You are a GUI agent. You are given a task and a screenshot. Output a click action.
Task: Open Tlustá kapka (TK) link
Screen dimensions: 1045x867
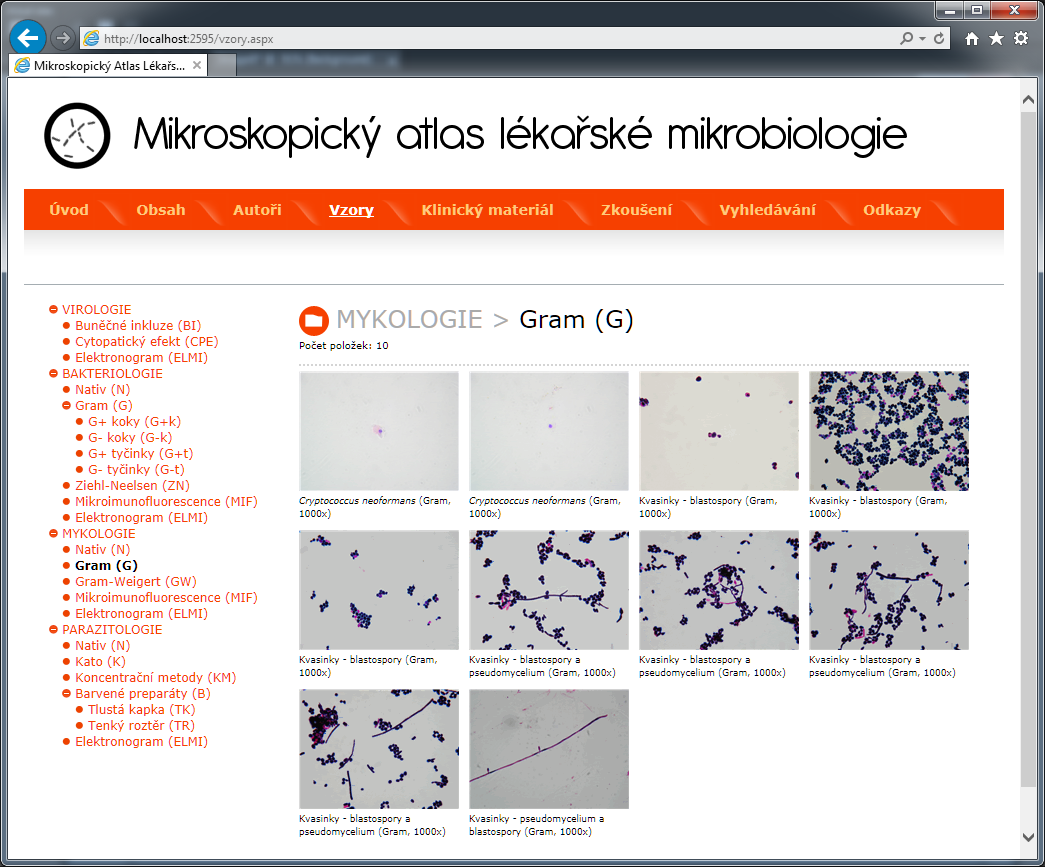141,710
